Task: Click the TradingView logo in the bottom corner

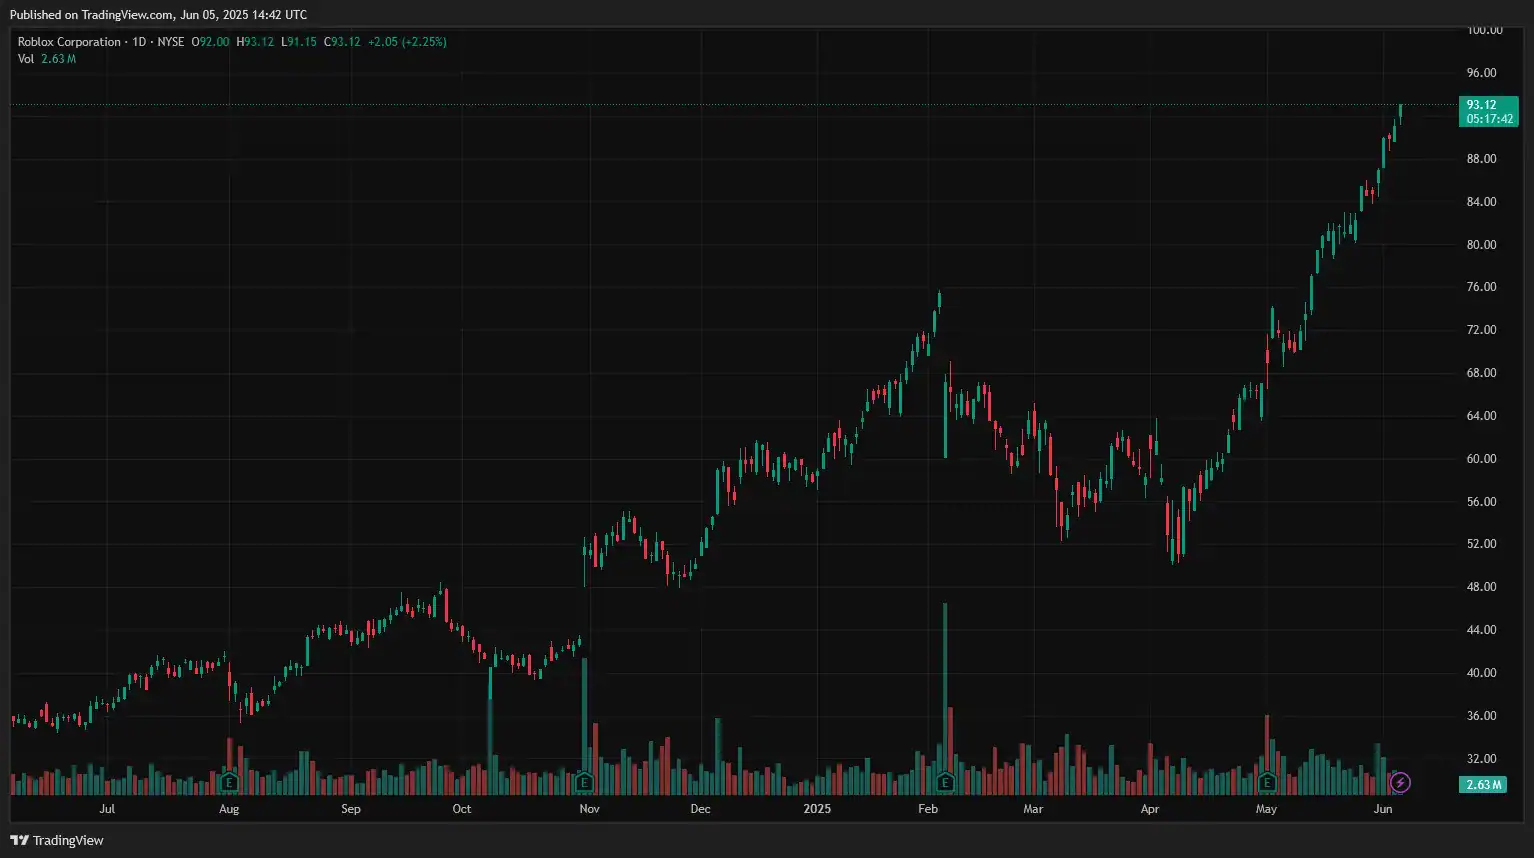Action: tap(56, 840)
